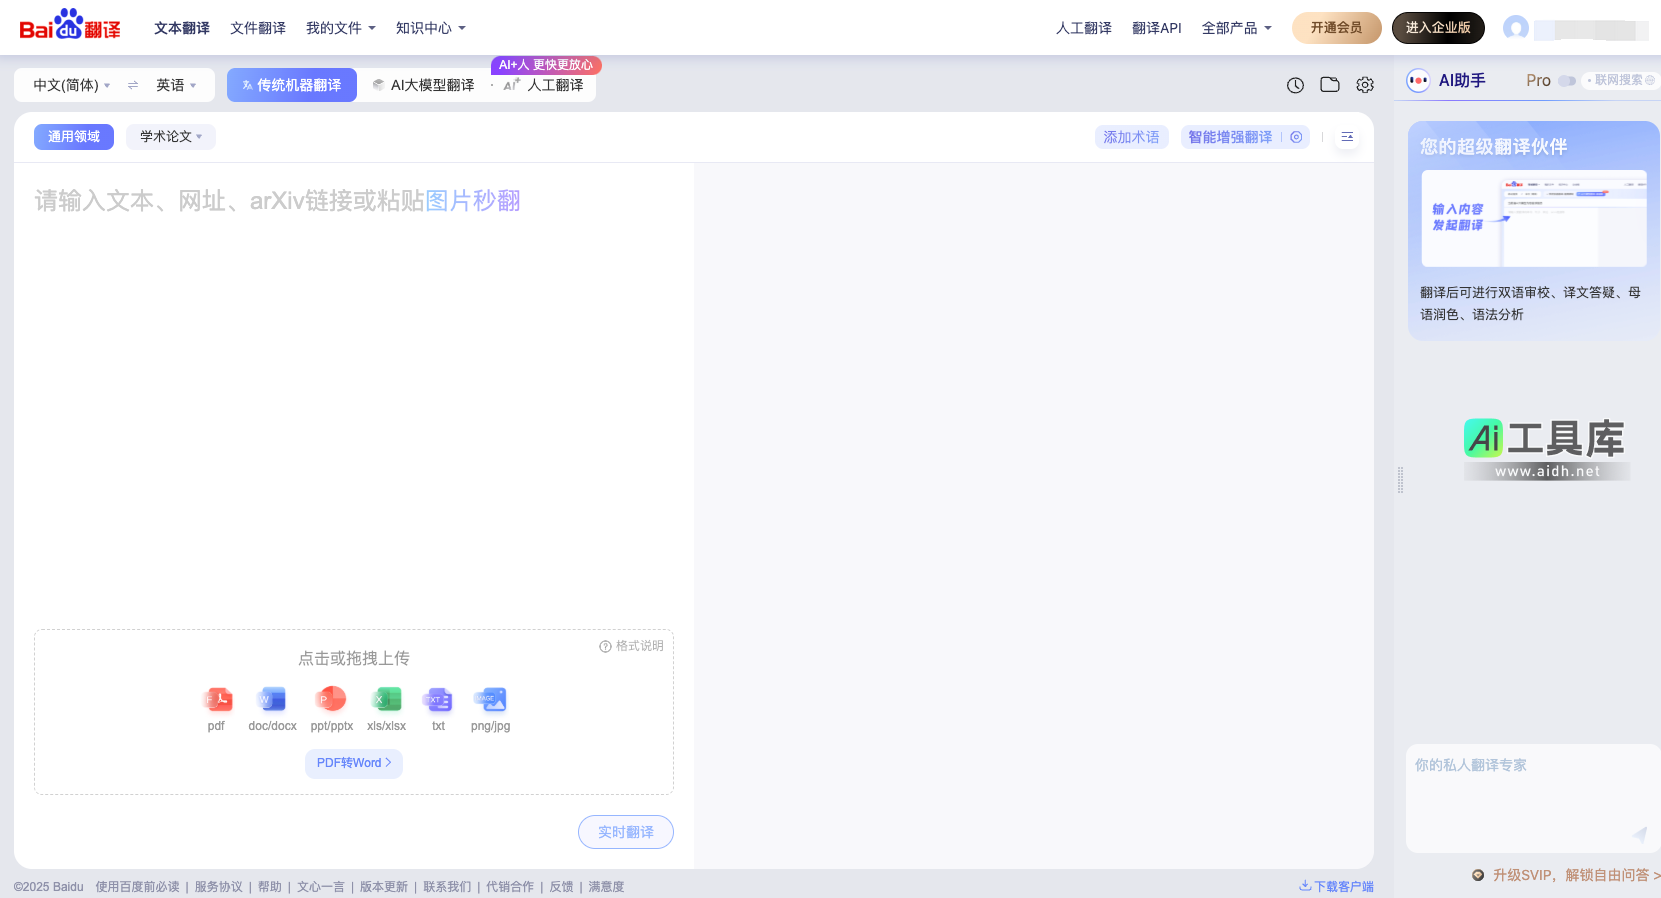Click the swap languages arrows icon
Image resolution: width=1661 pixels, height=898 pixels.
pyautogui.click(x=133, y=85)
